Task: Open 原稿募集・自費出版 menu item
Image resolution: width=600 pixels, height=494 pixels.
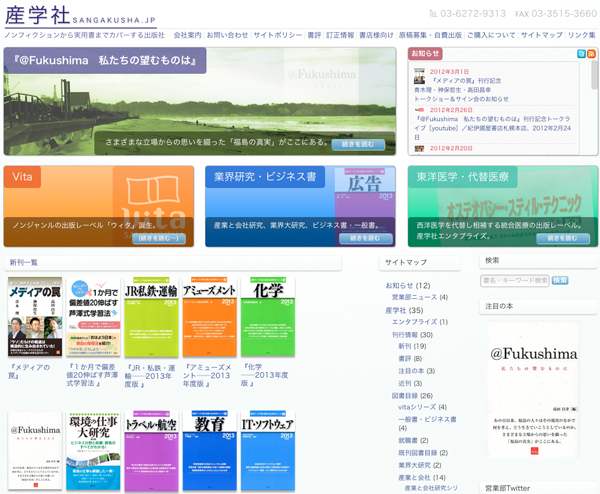Action: [430, 35]
